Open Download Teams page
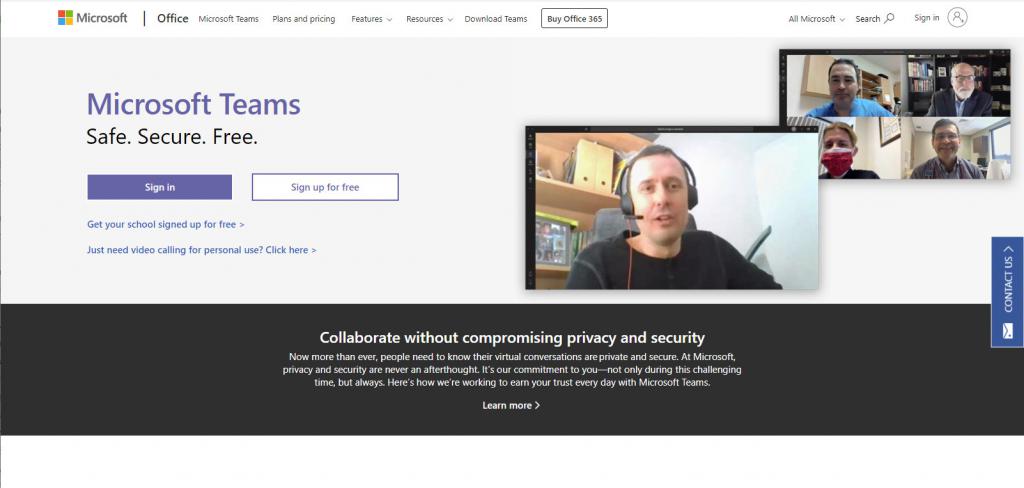 [496, 19]
